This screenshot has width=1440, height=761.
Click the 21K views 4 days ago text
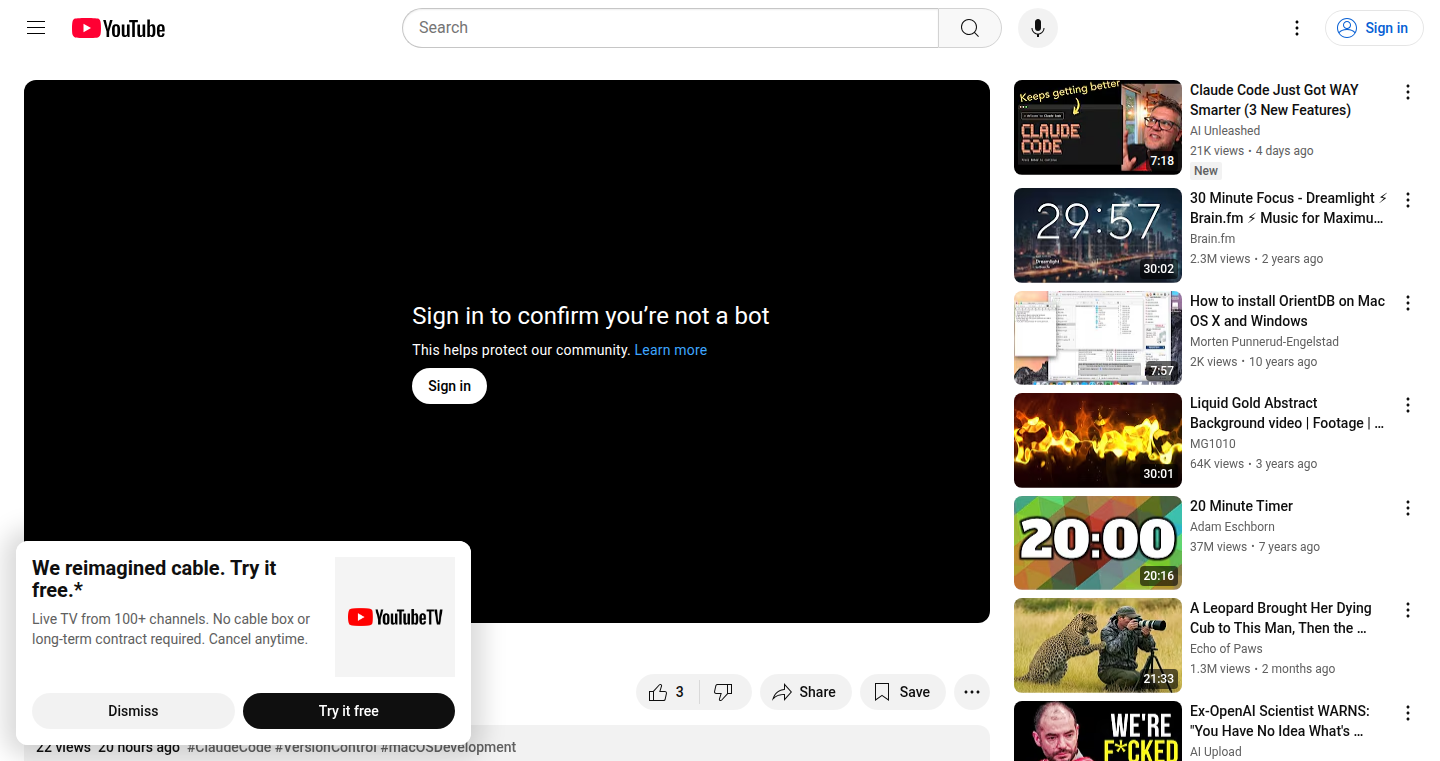(1252, 151)
